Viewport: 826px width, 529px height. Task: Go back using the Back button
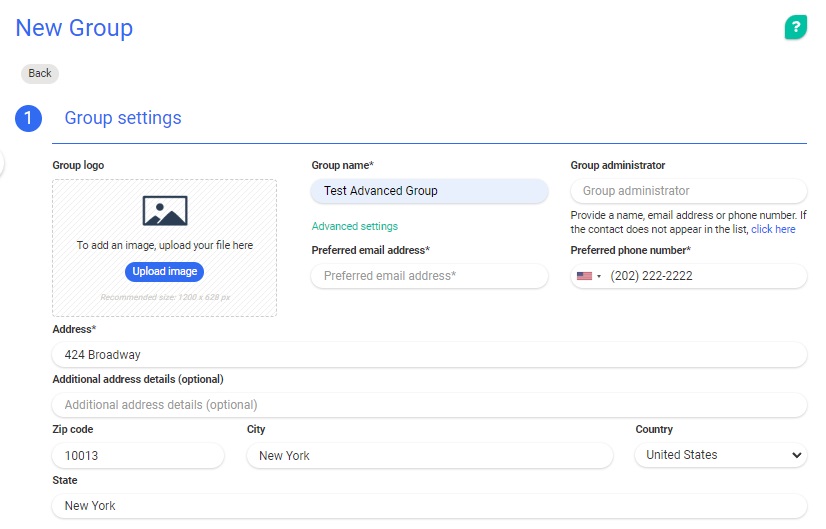tap(40, 73)
